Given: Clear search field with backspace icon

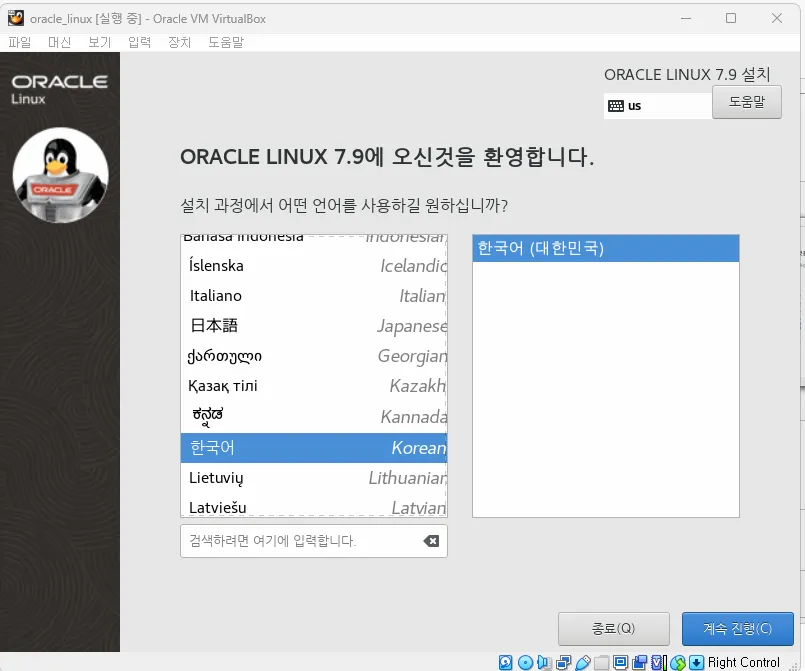Looking at the screenshot, I should (431, 541).
